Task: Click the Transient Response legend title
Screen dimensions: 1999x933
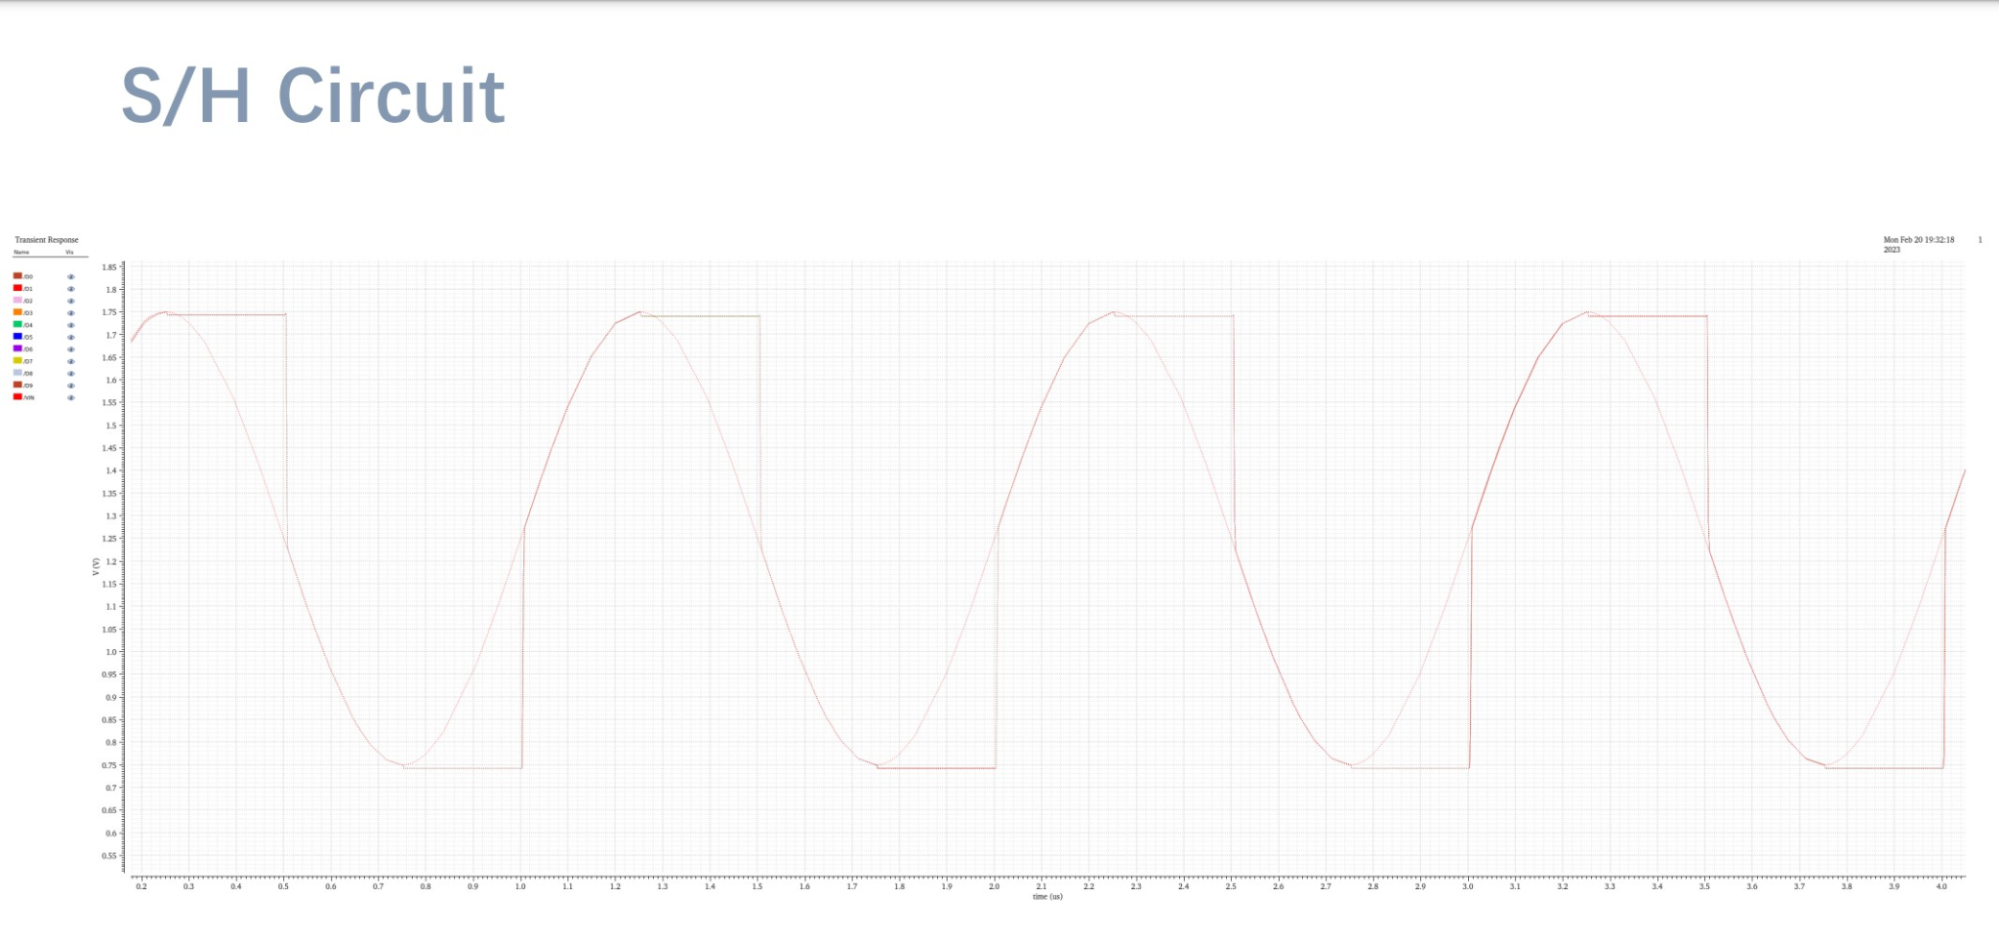Action: pyautogui.click(x=46, y=240)
